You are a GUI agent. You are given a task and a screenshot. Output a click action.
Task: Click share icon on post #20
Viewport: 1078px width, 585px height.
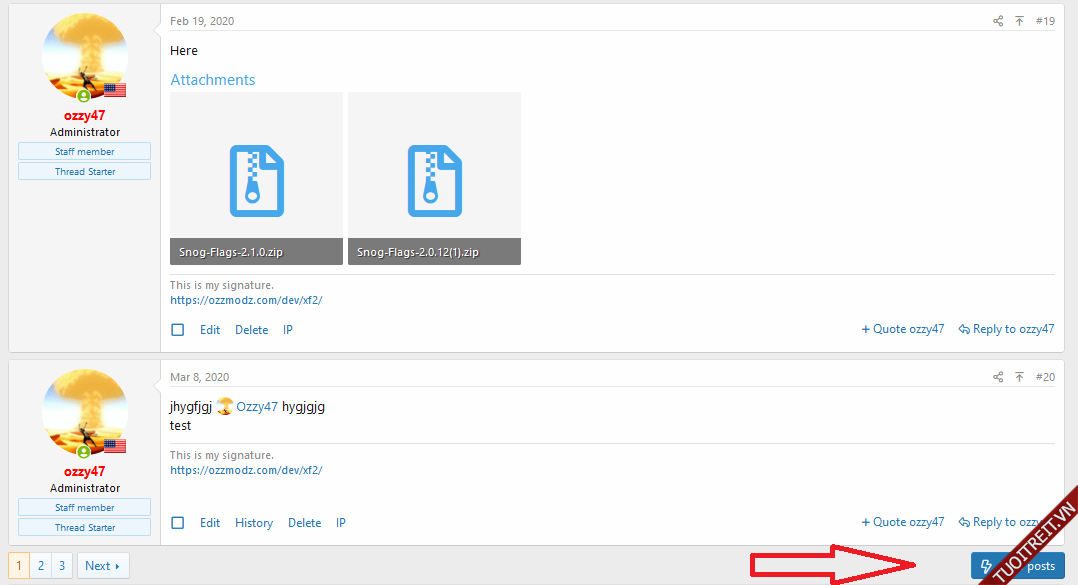click(998, 377)
